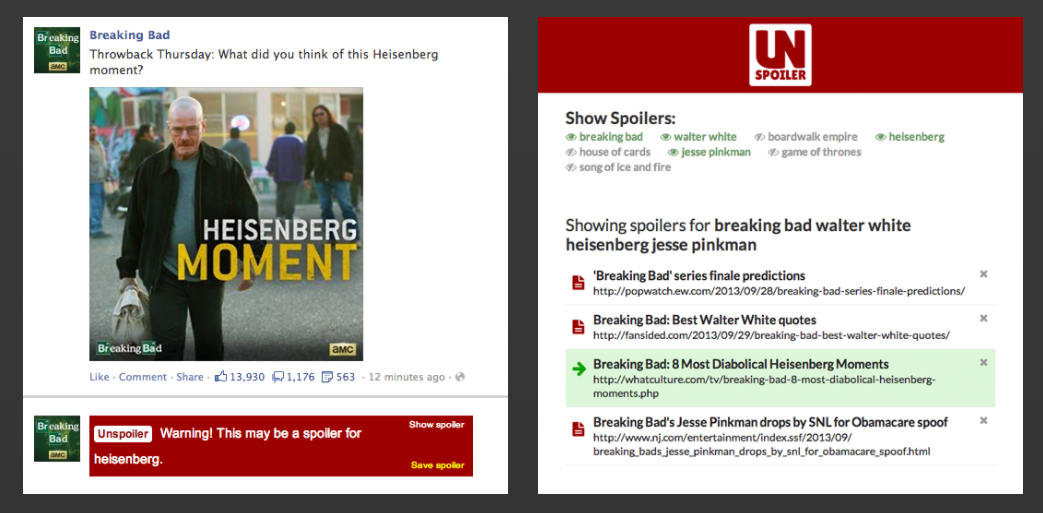1043x513 pixels.
Task: Click the popwatch.ew.com URL text
Action: click(779, 291)
